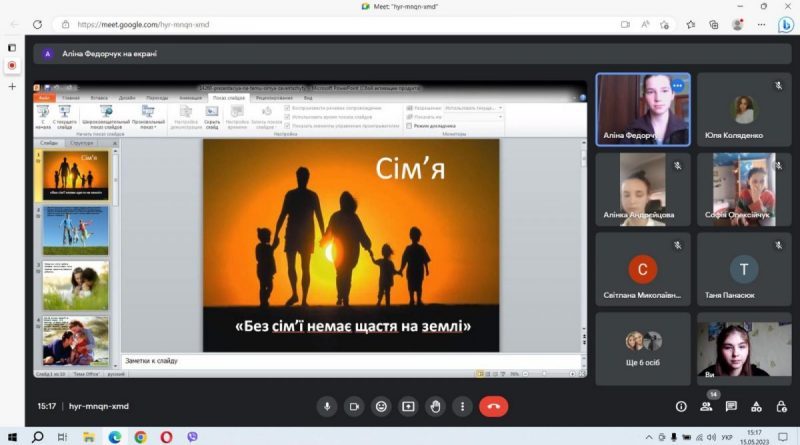Open emoji reactions button
Screen dimensions: 800x445
coord(381,407)
